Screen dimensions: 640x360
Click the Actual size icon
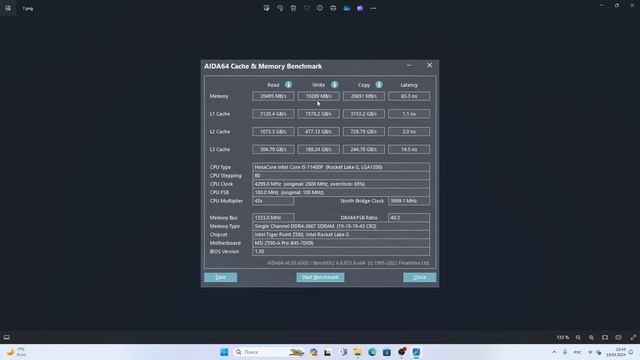(x=618, y=337)
